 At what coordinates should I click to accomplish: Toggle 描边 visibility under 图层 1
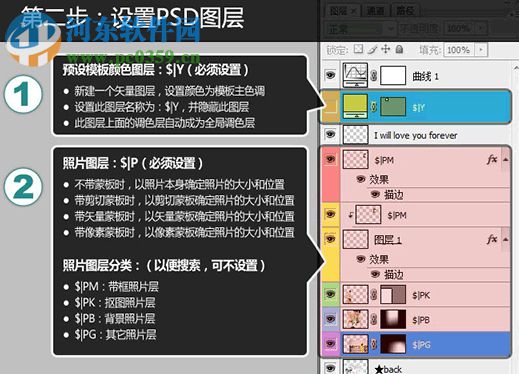[375, 274]
